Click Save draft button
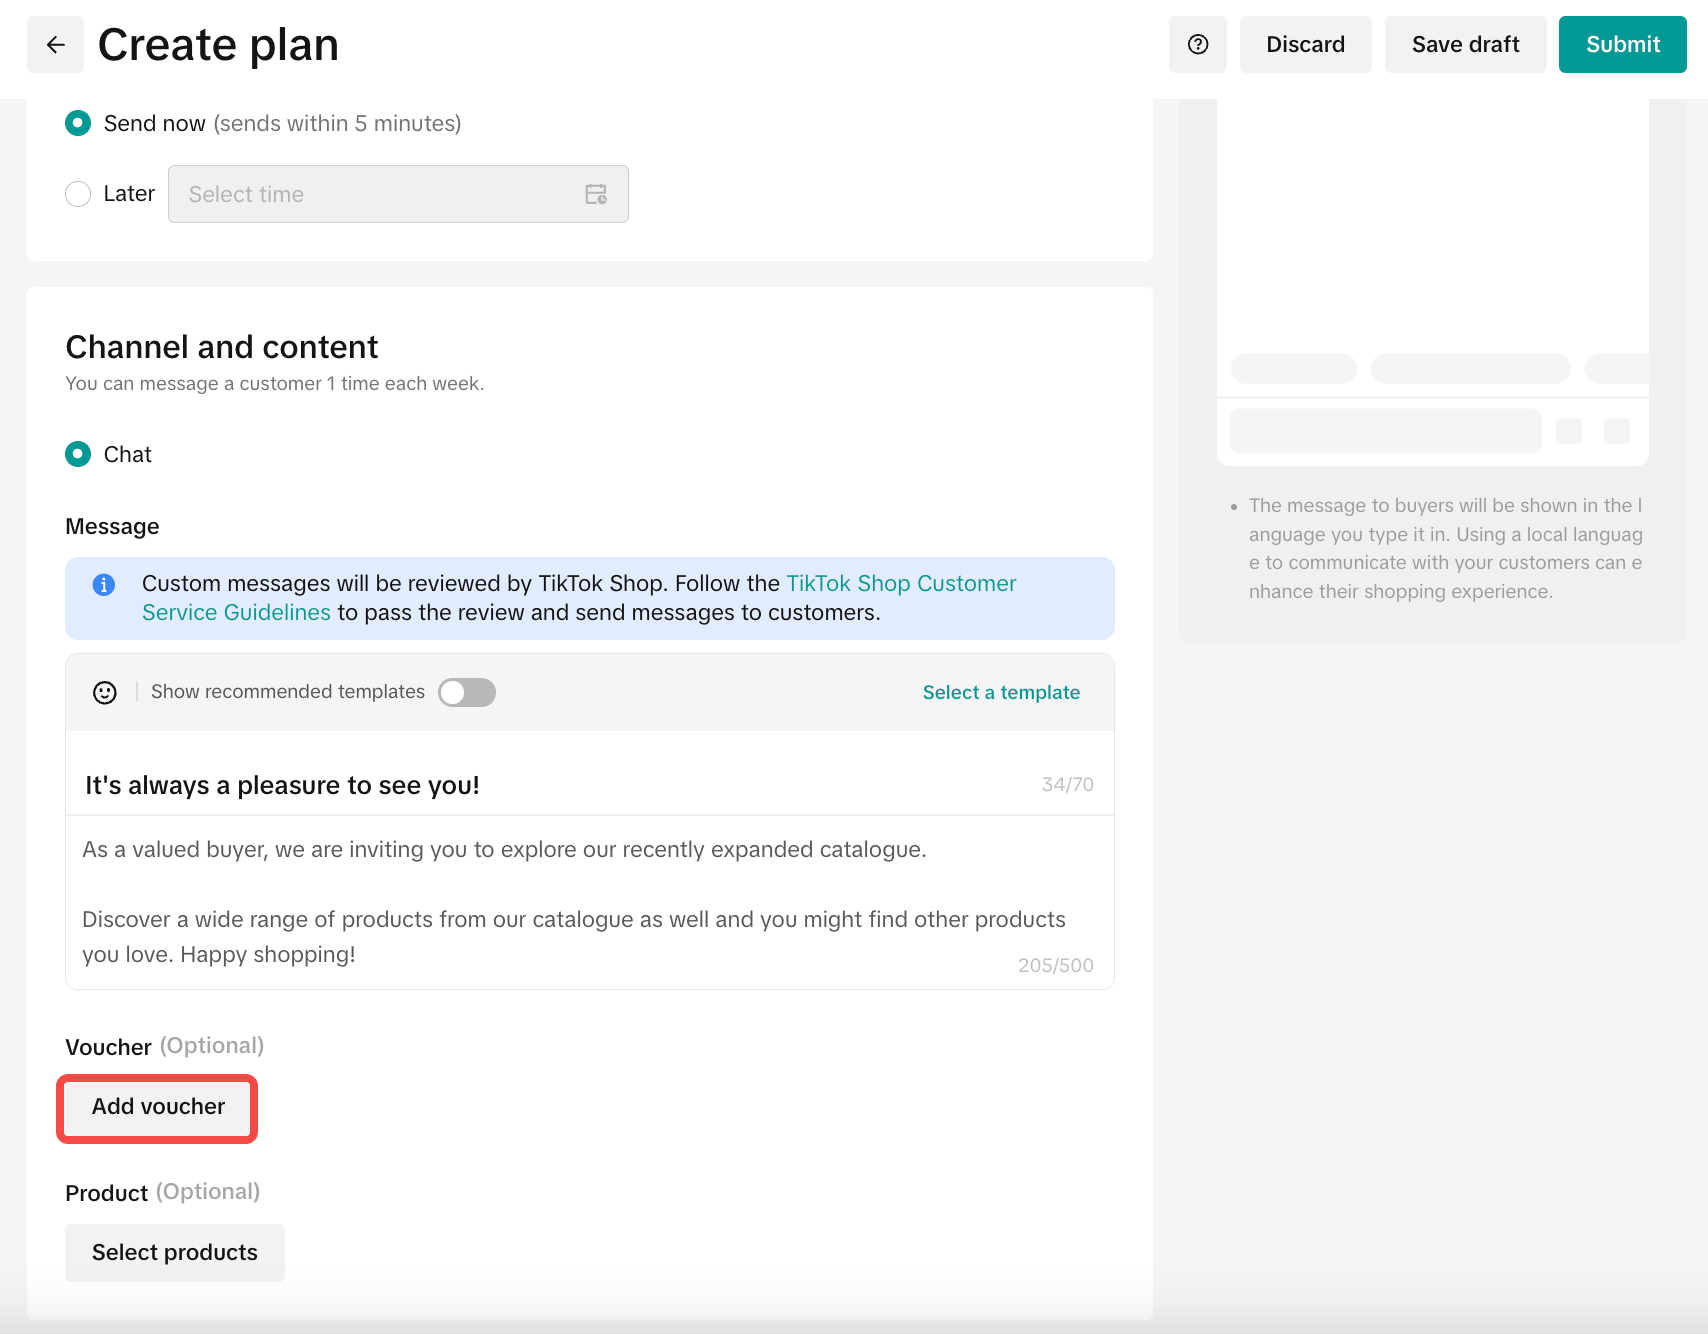This screenshot has width=1708, height=1334. 1465,45
